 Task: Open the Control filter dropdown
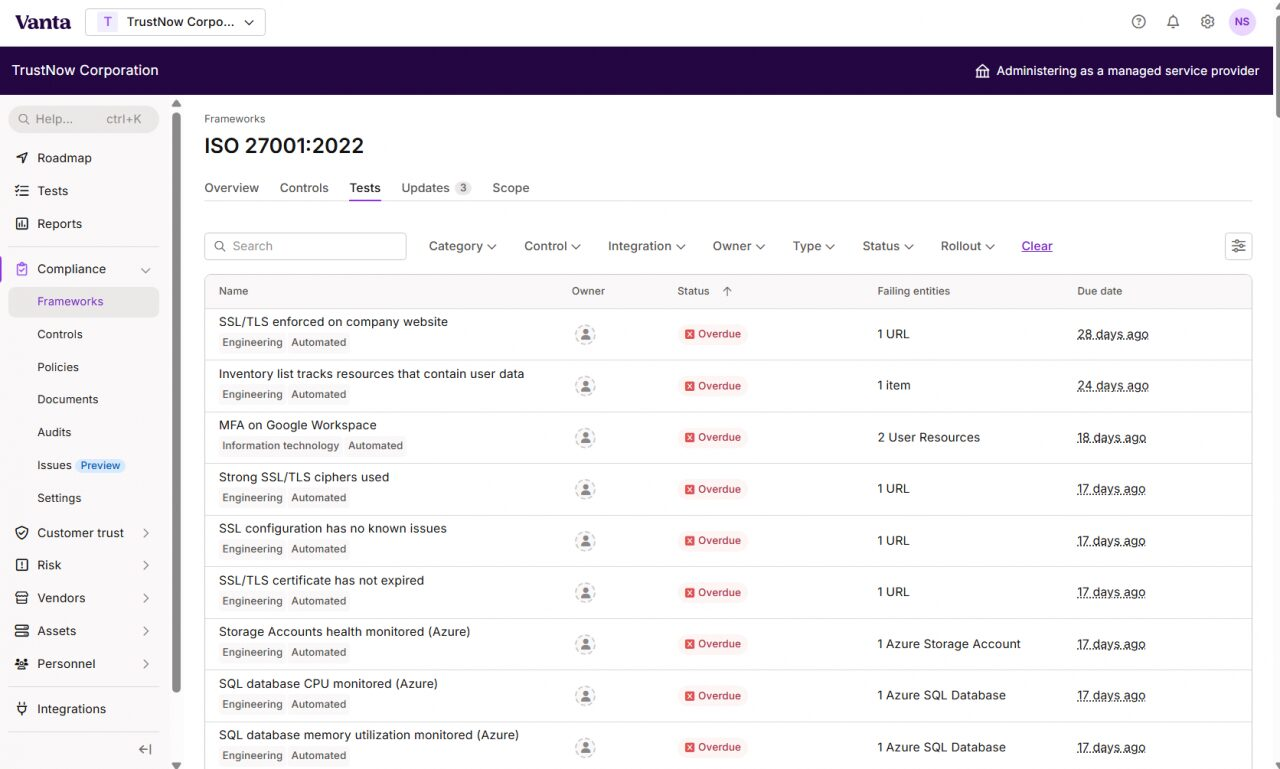552,246
